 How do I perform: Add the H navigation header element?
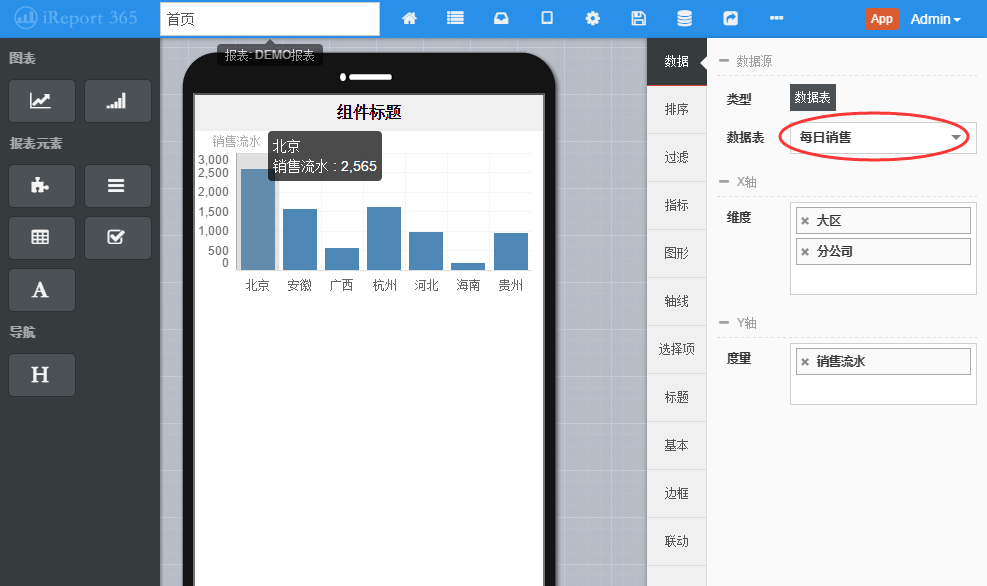(42, 375)
